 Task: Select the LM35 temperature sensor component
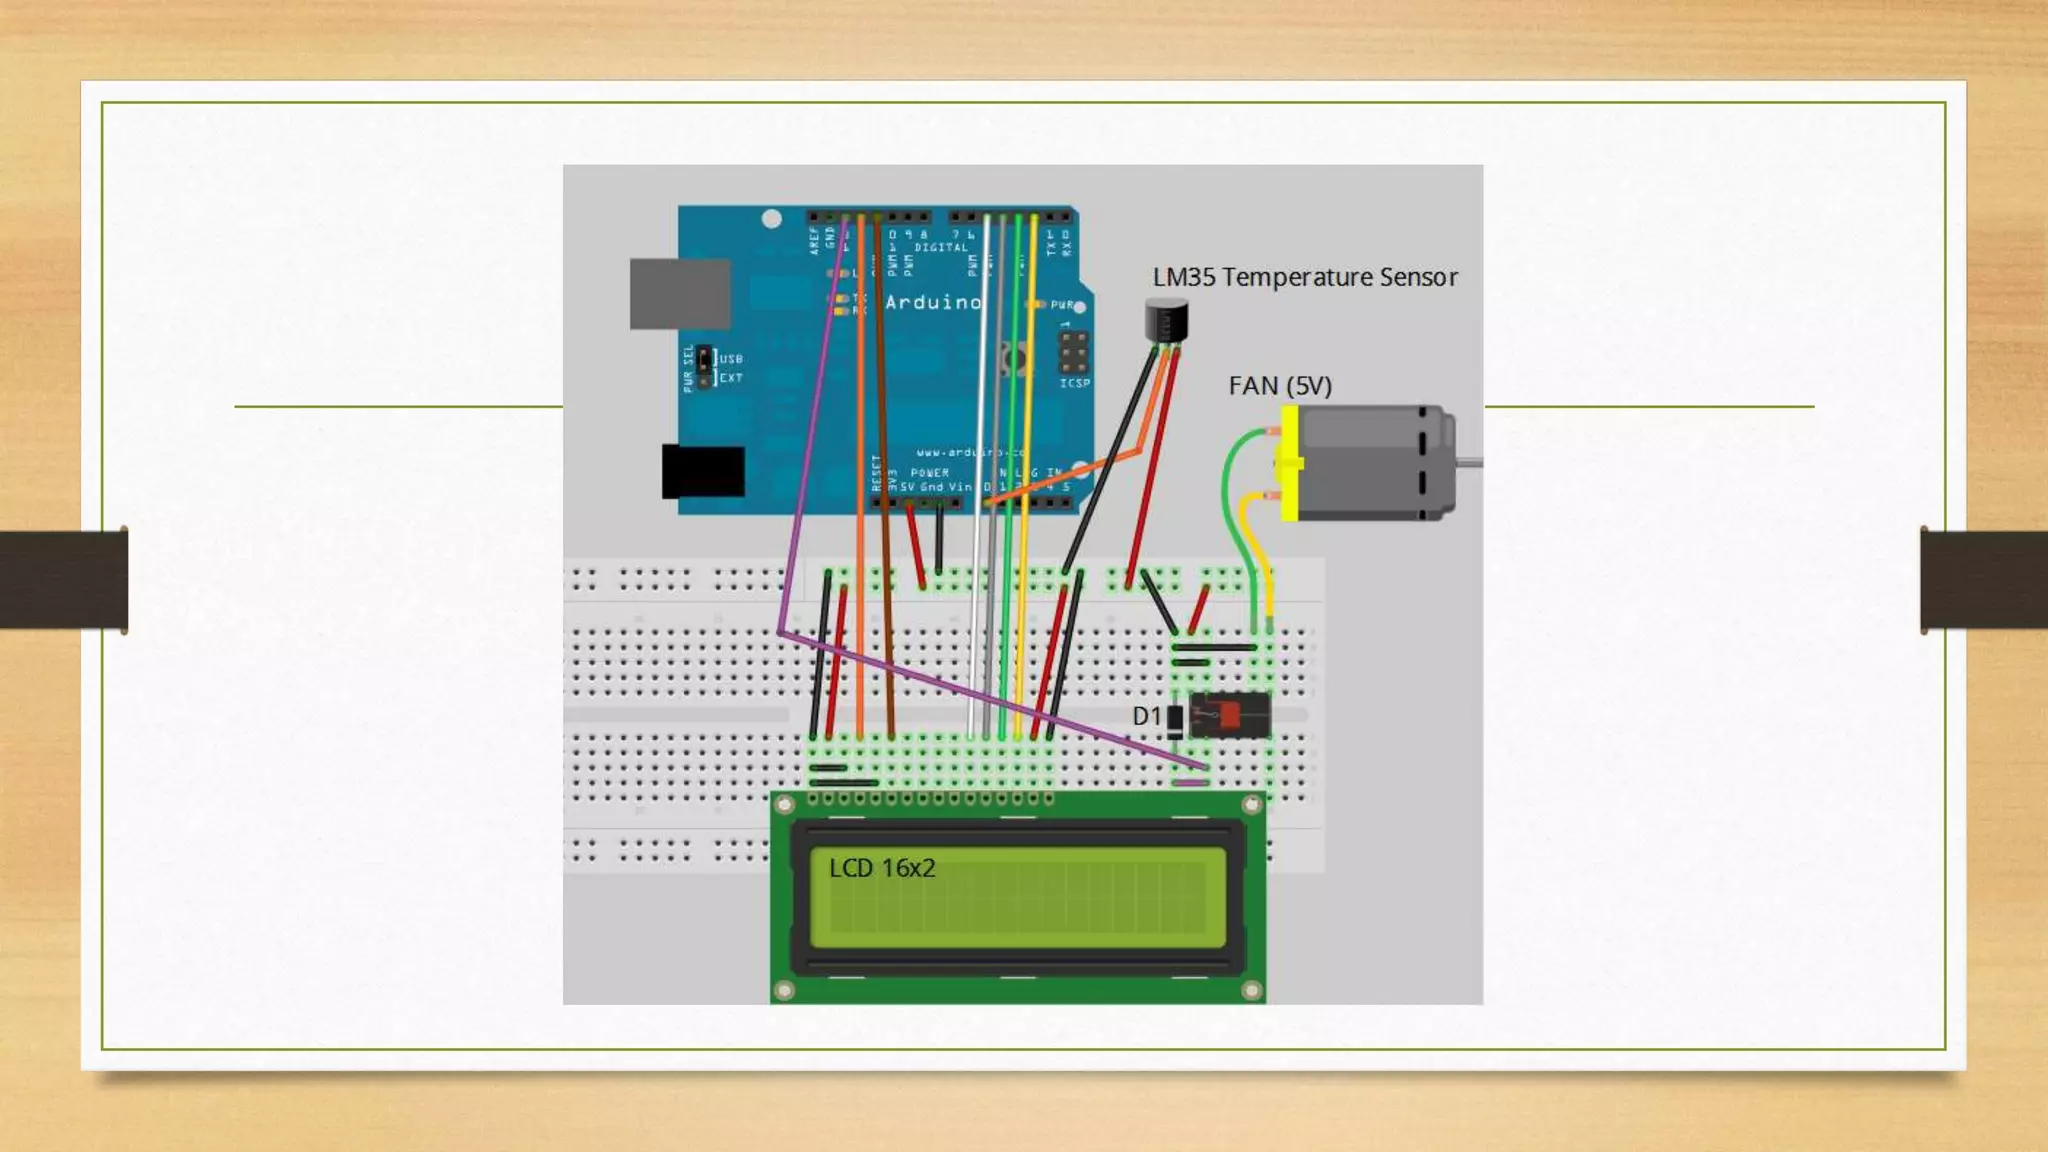[x=1166, y=322]
